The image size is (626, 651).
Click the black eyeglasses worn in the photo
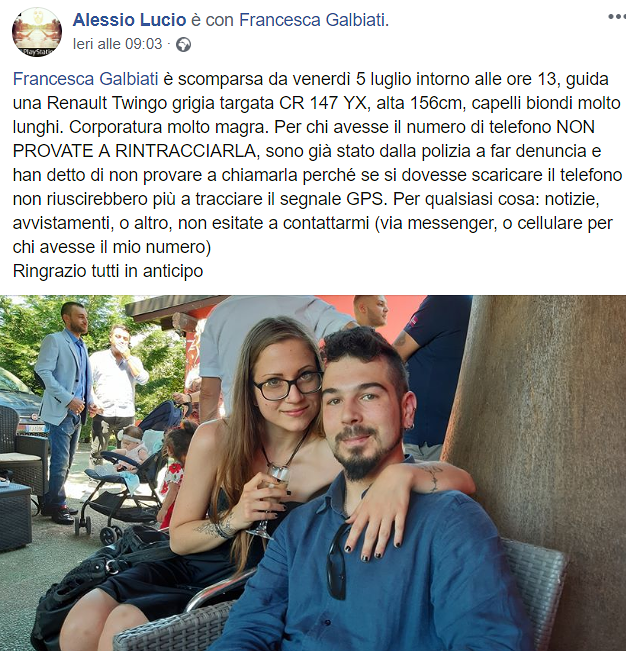pos(288,385)
